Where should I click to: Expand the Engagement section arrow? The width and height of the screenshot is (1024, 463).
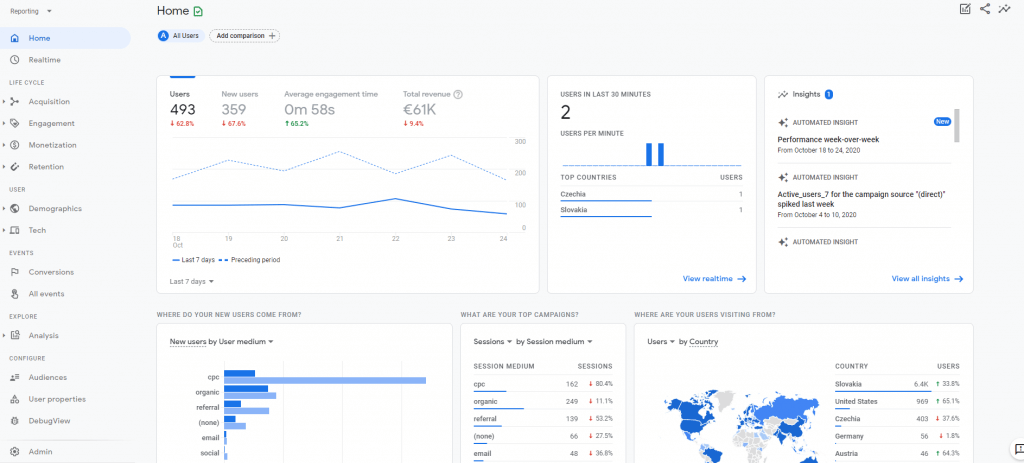click(5, 123)
